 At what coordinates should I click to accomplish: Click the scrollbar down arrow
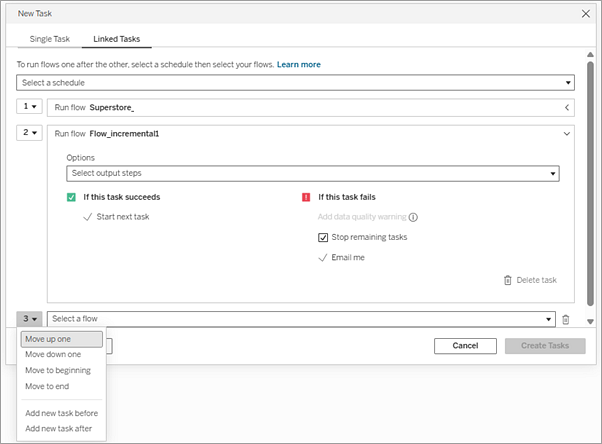(590, 321)
